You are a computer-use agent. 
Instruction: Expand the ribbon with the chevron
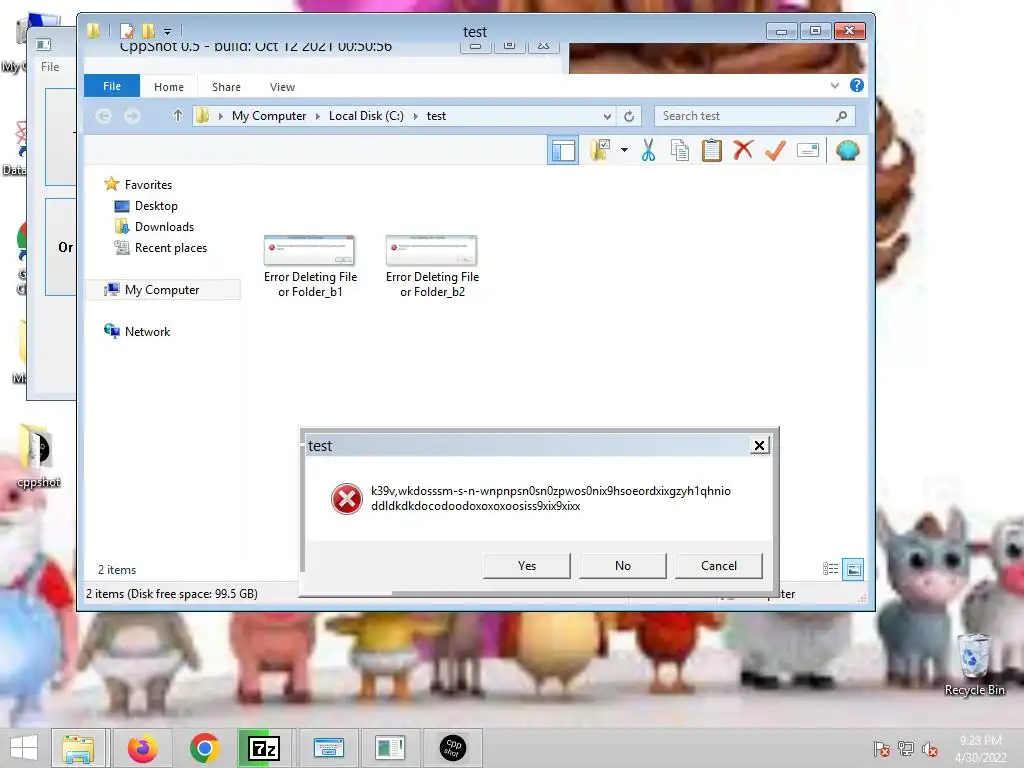835,86
